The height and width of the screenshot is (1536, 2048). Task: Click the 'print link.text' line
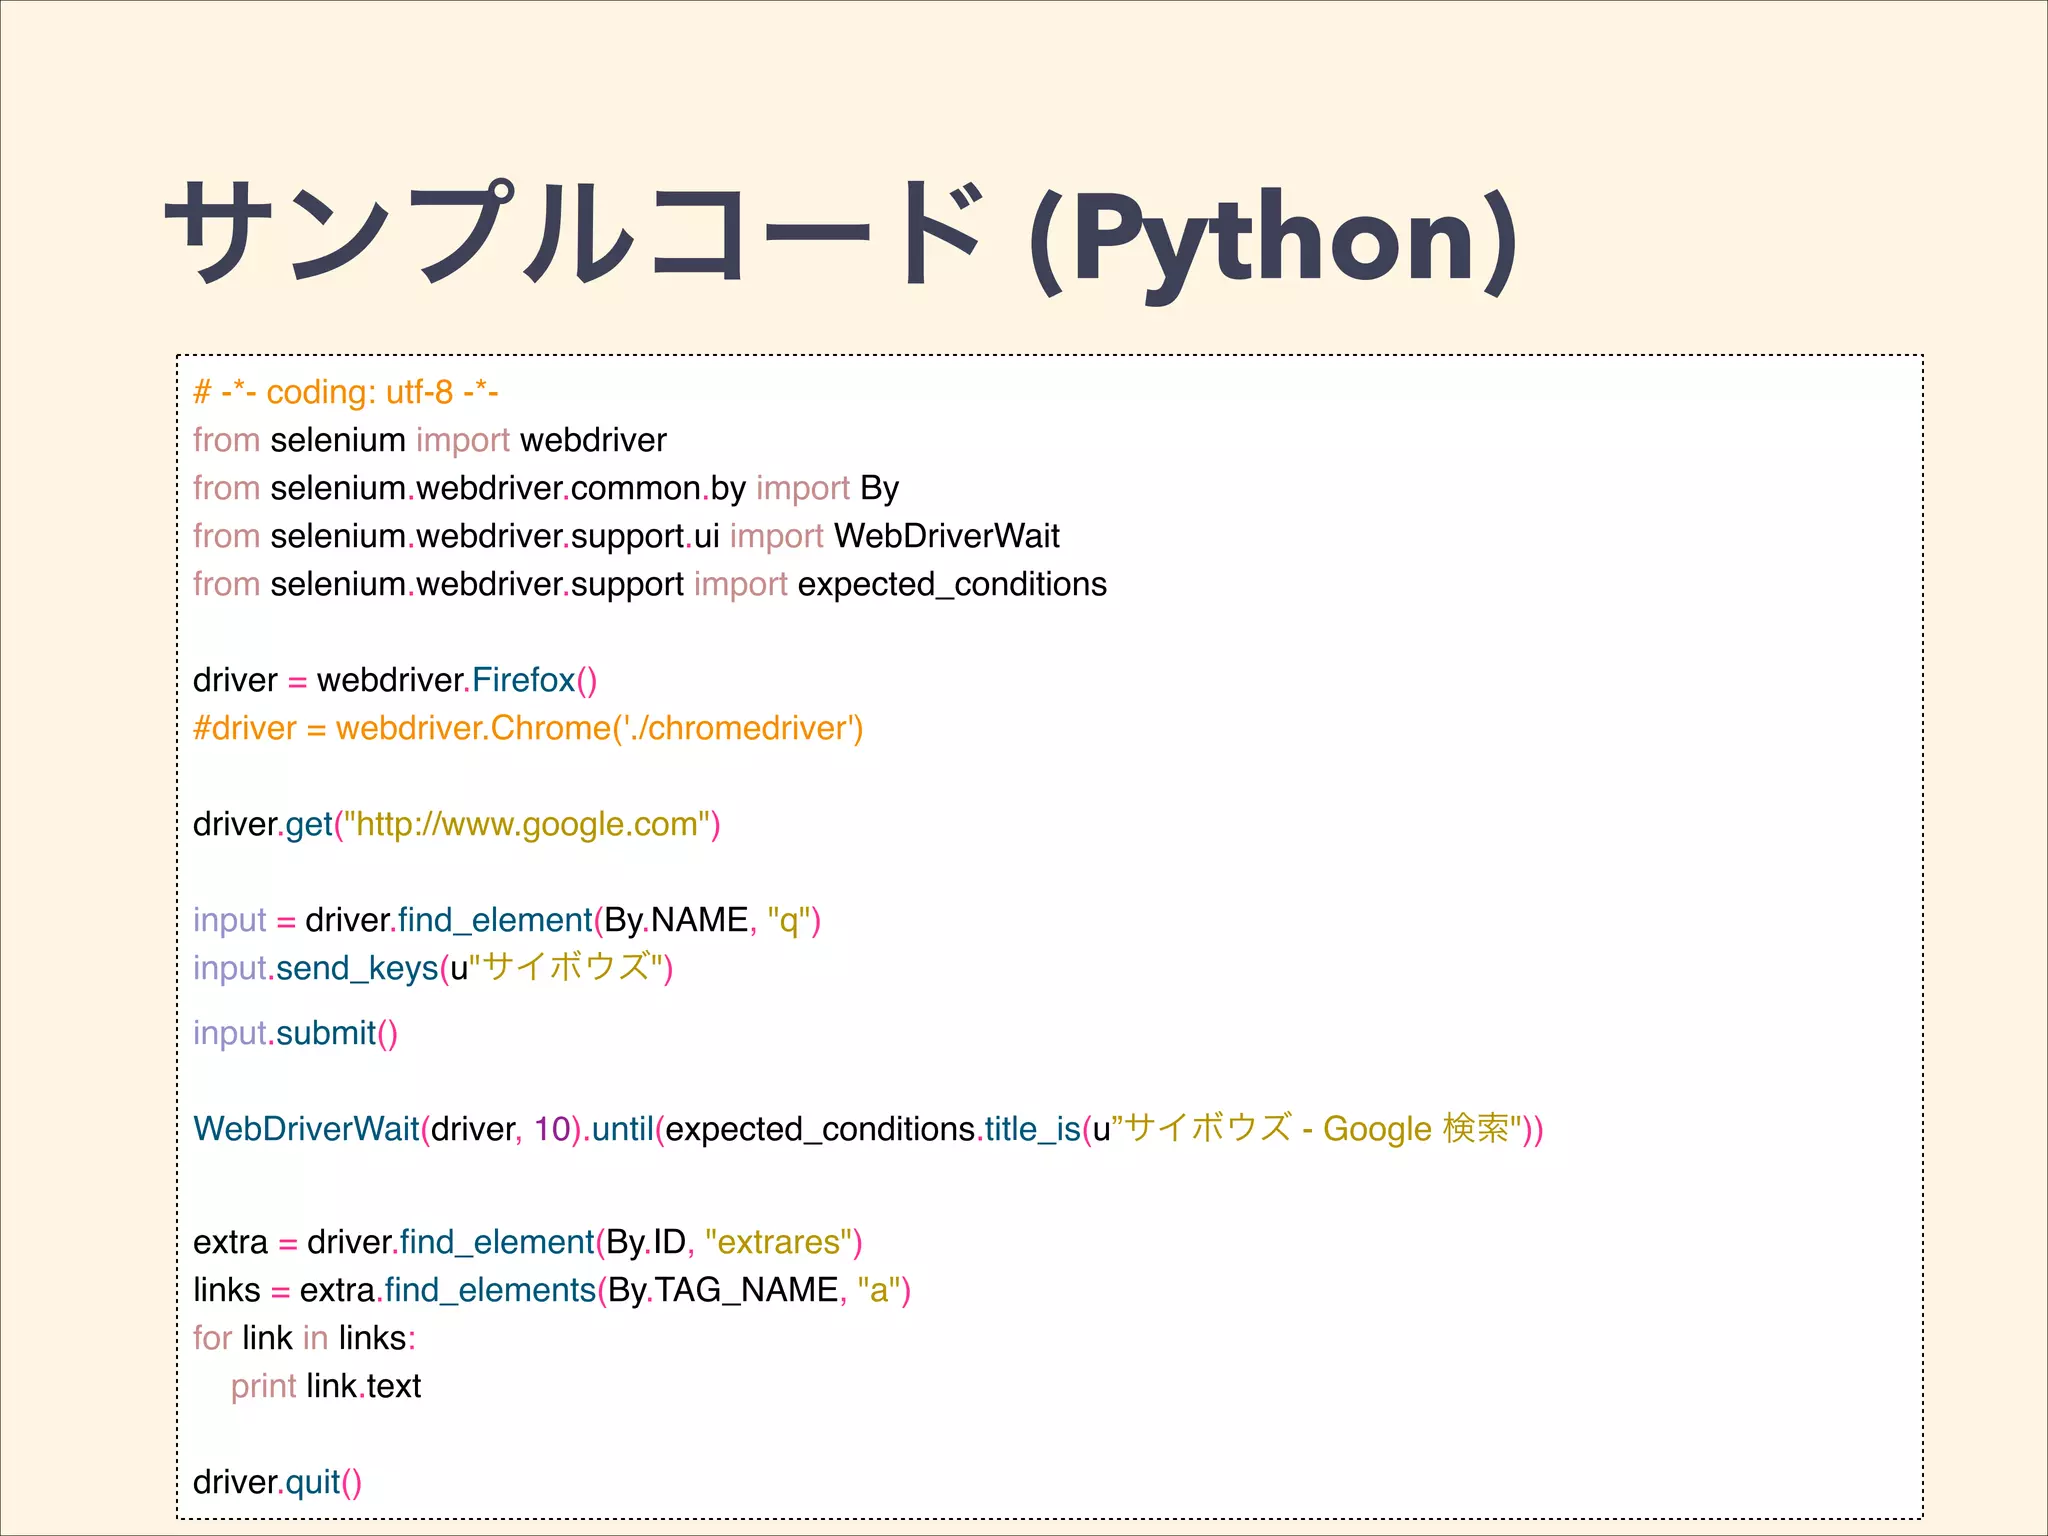click(326, 1386)
